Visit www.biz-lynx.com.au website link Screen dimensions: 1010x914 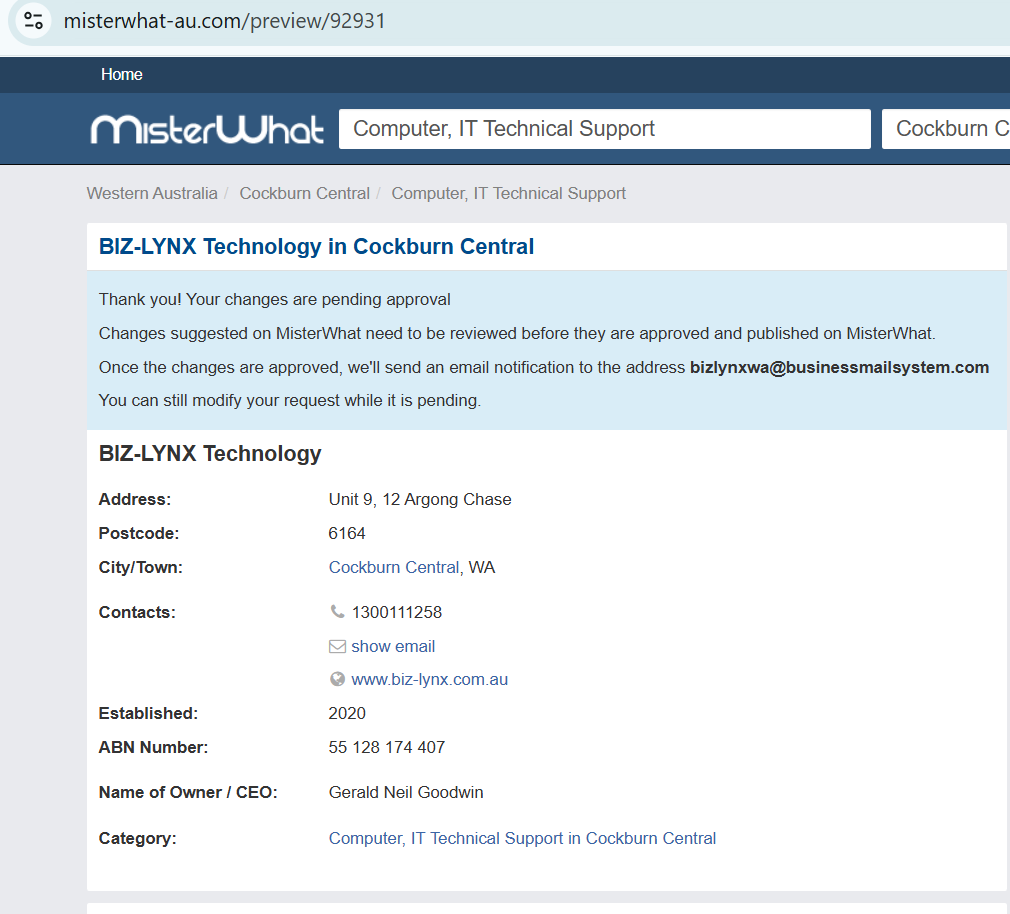(430, 680)
